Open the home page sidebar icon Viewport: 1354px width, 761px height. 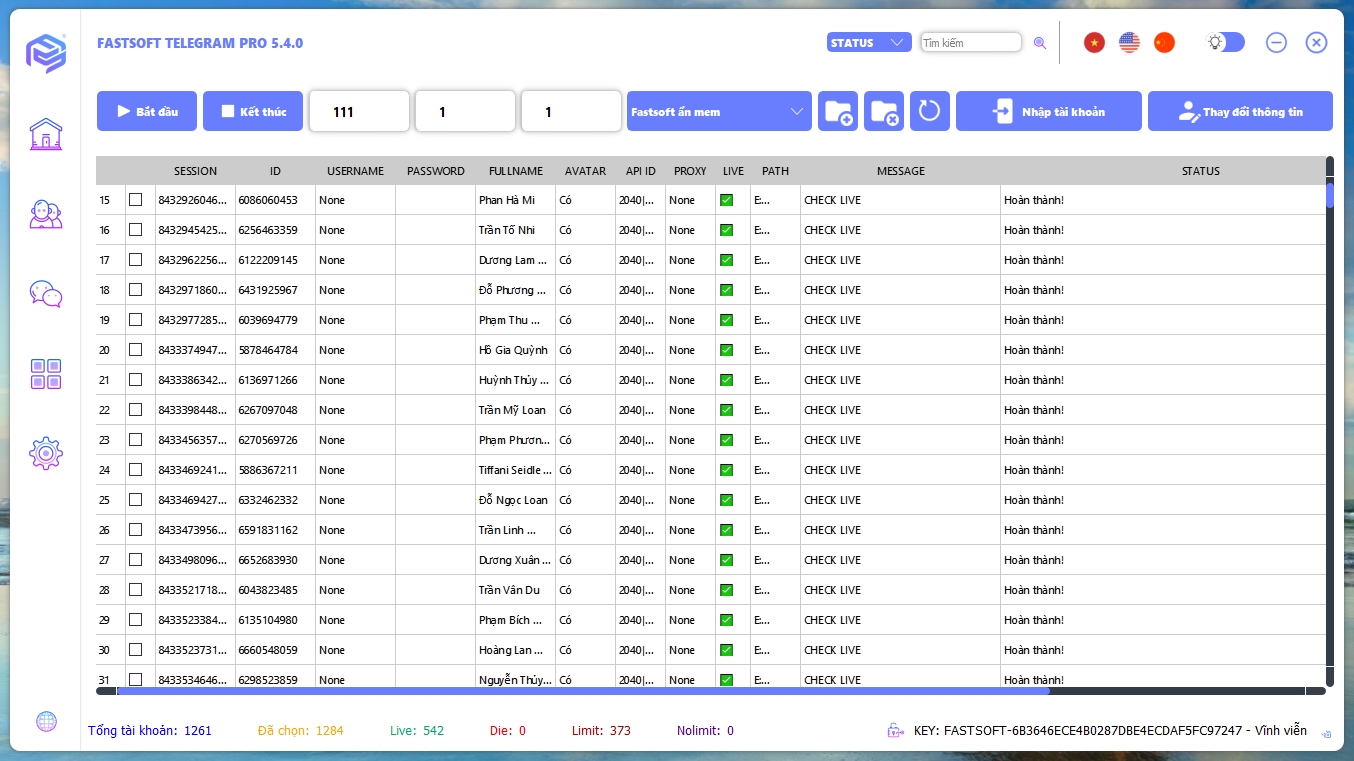[46, 134]
